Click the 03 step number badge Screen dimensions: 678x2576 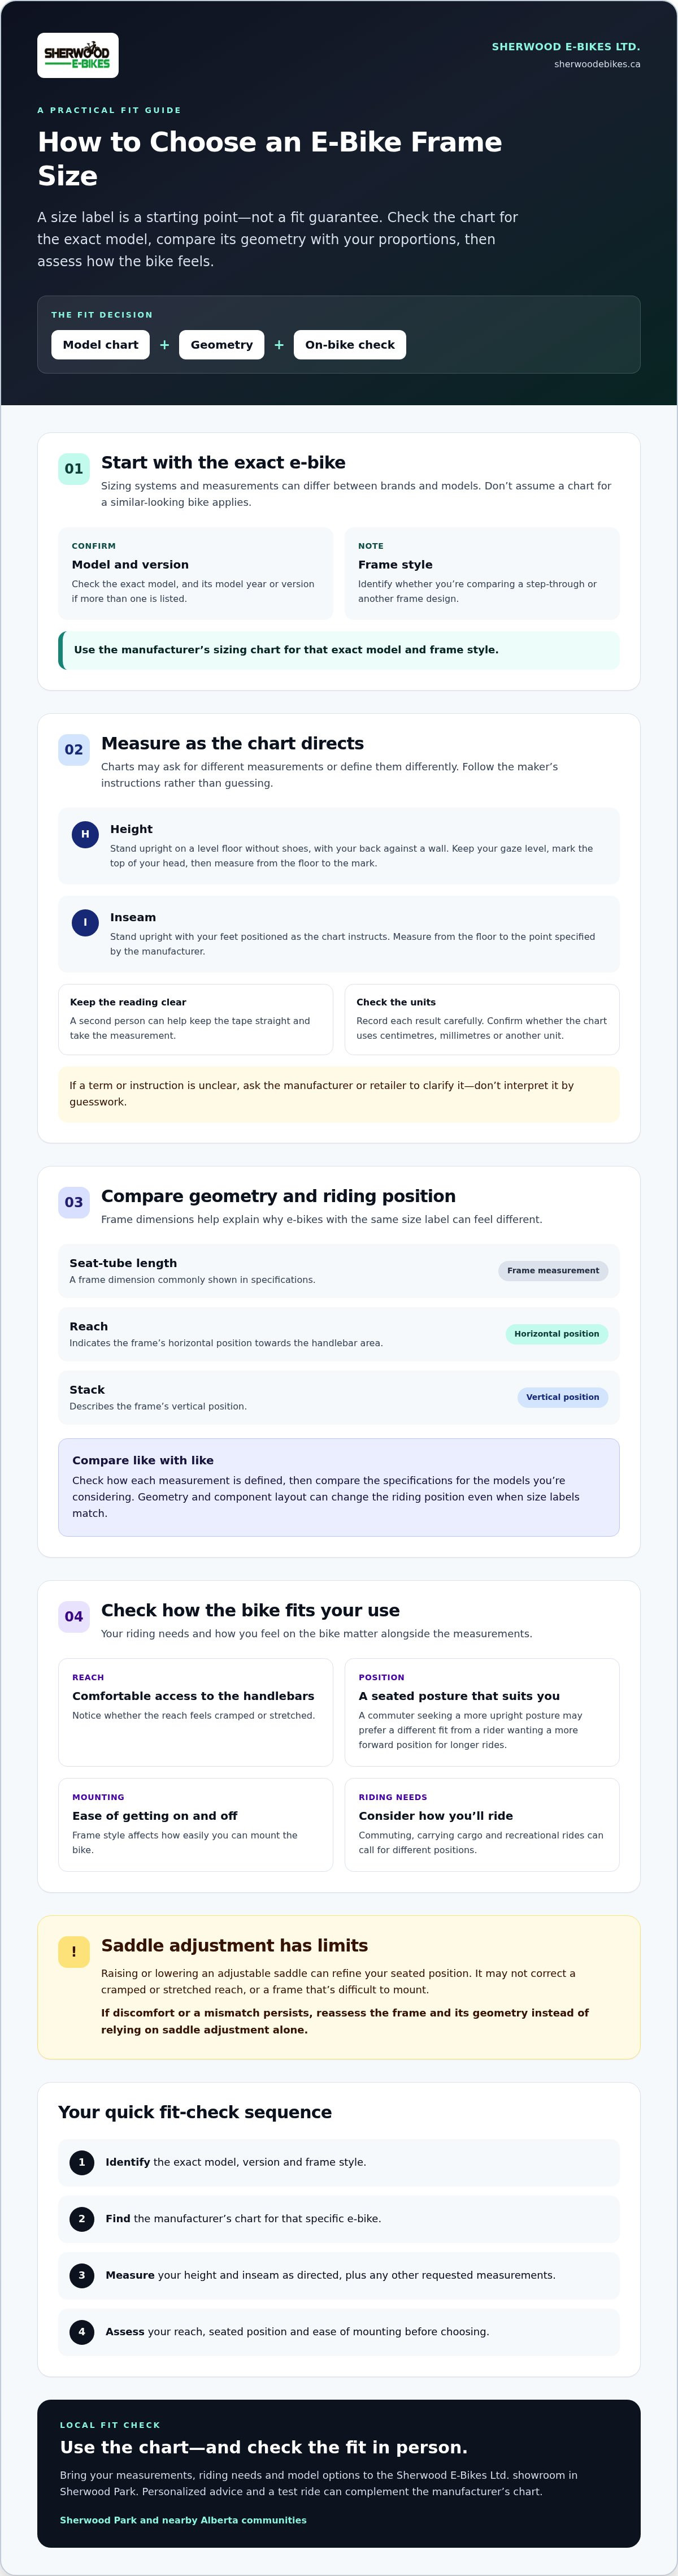pos(74,1203)
